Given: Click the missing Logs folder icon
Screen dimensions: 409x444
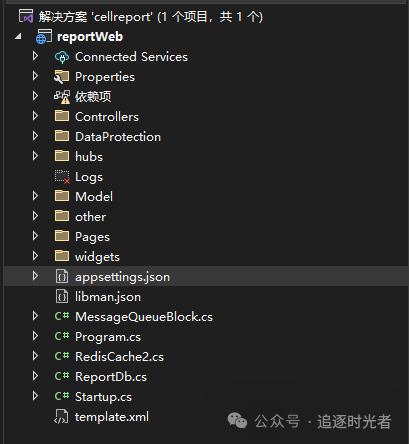Looking at the screenshot, I should 62,177.
